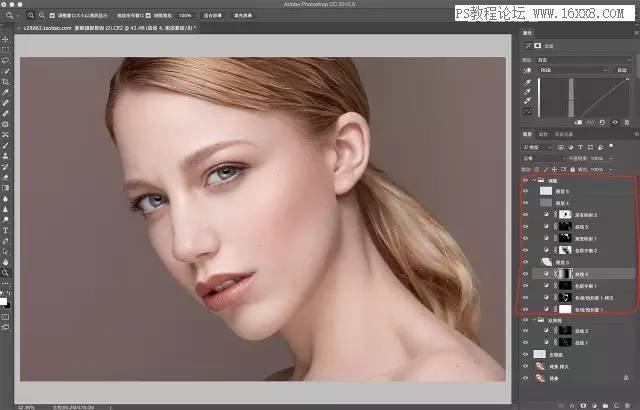Hide the 曲线 1 layer
640x410 pixels.
click(x=526, y=343)
